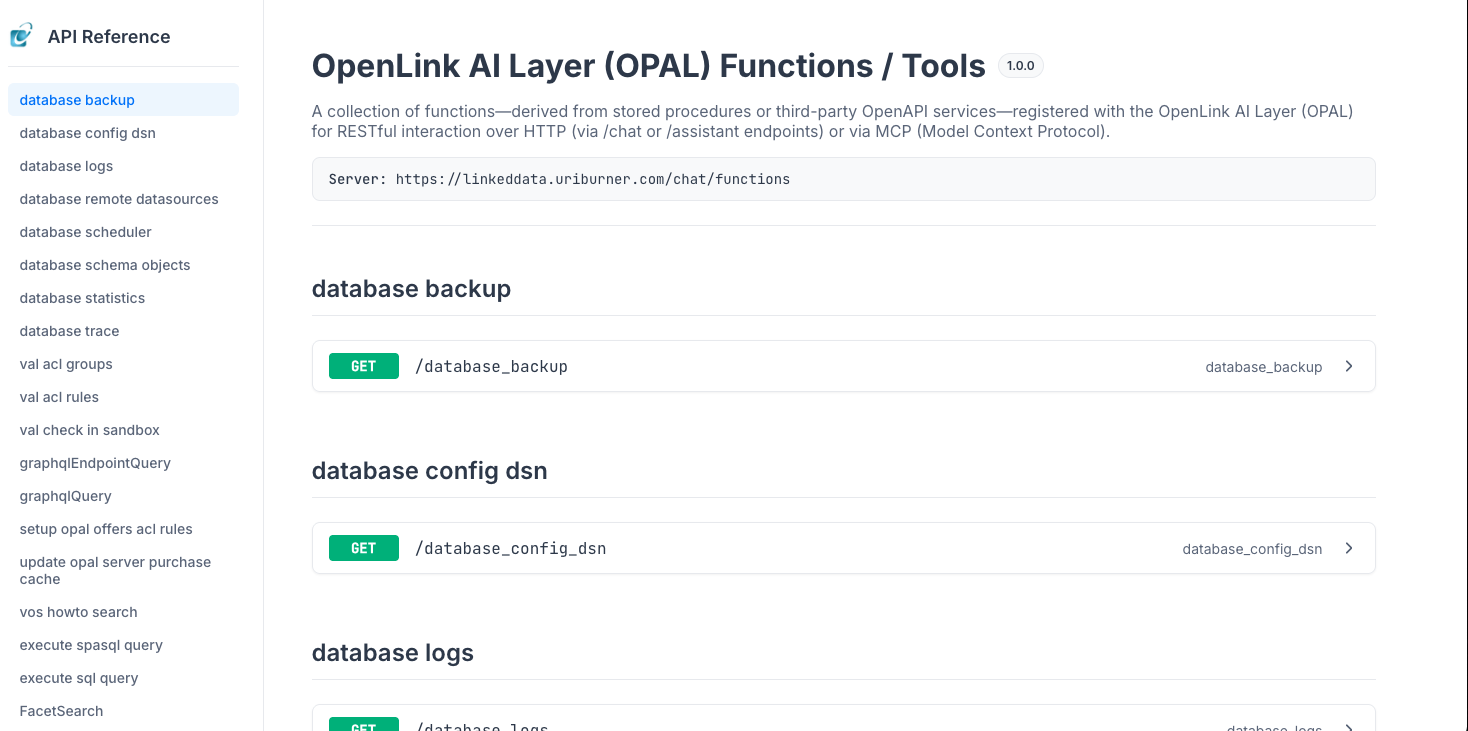Go to database logs sidebar item
Screen dimensions: 1468x731
point(123,166)
